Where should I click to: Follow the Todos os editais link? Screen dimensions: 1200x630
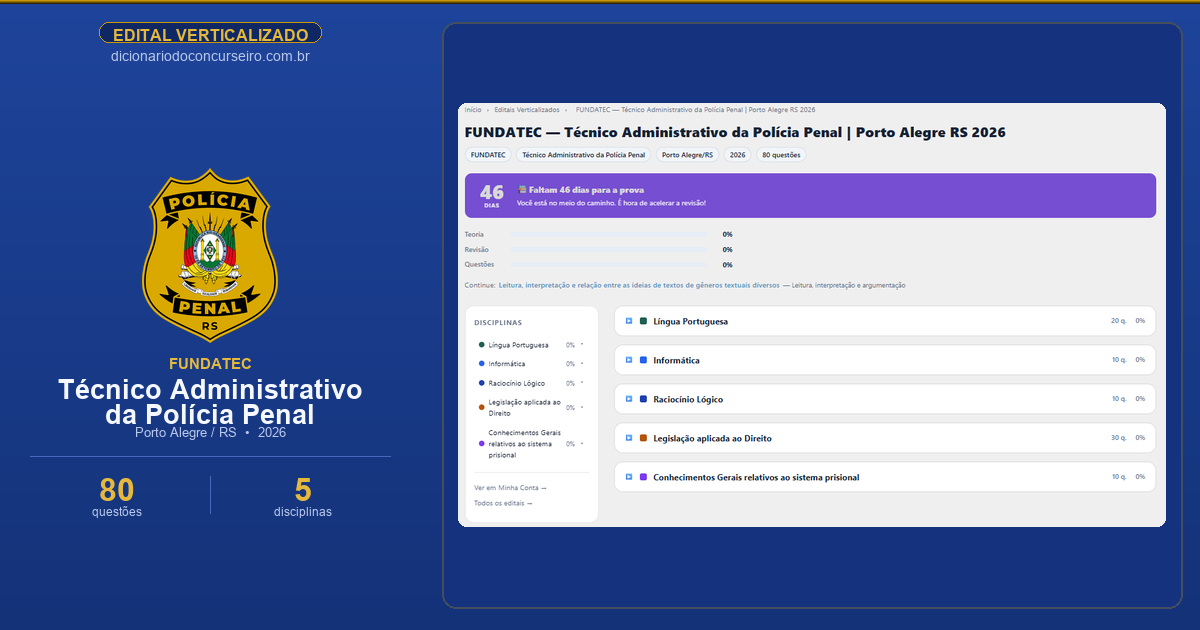click(x=503, y=504)
